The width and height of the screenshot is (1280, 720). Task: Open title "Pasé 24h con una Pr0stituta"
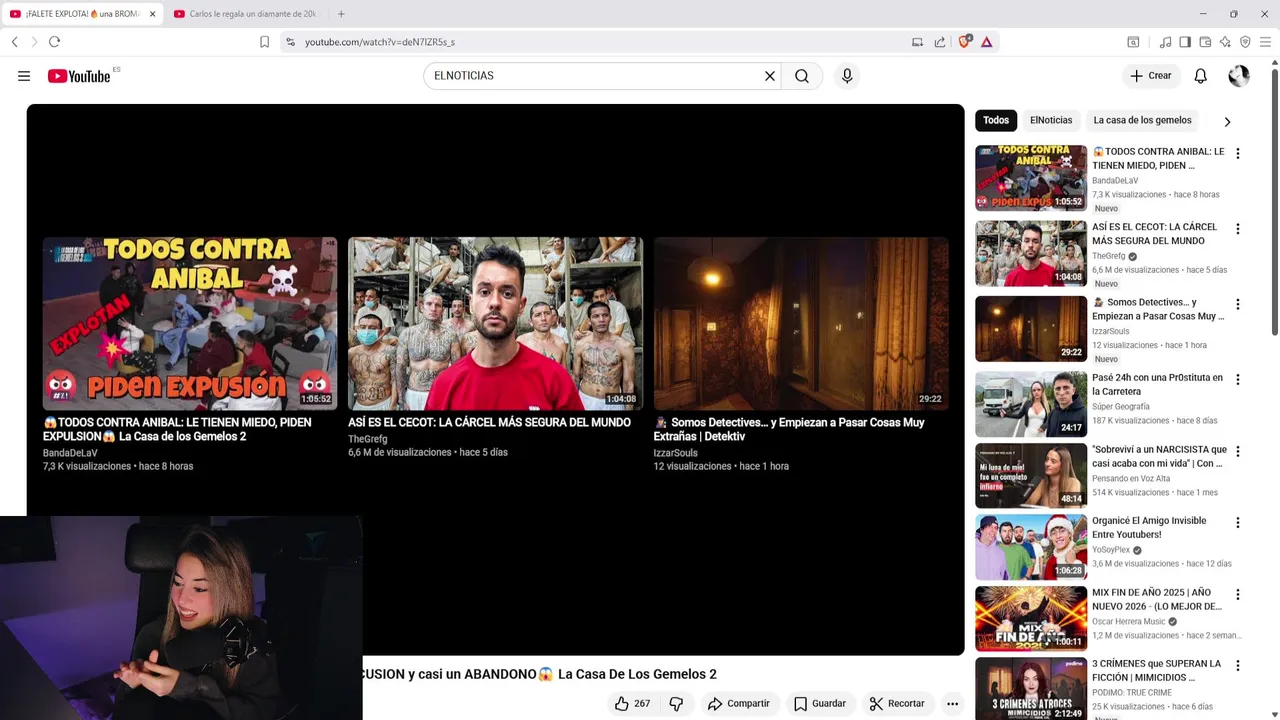[x=1157, y=384]
